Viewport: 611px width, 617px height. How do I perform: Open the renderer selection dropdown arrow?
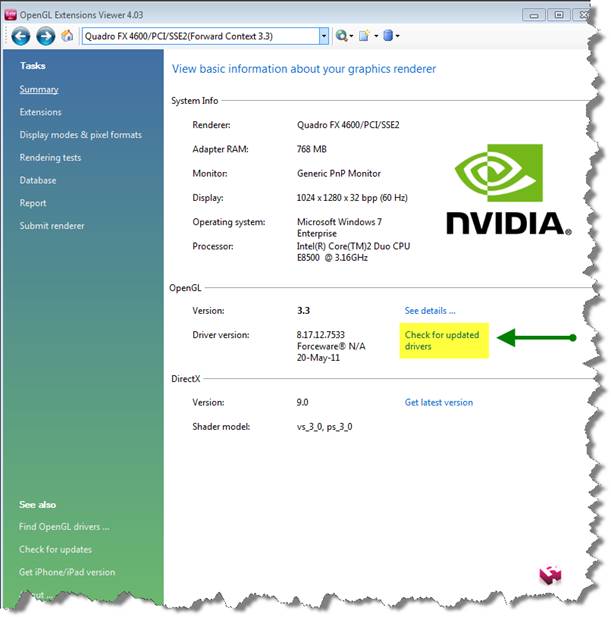point(323,36)
